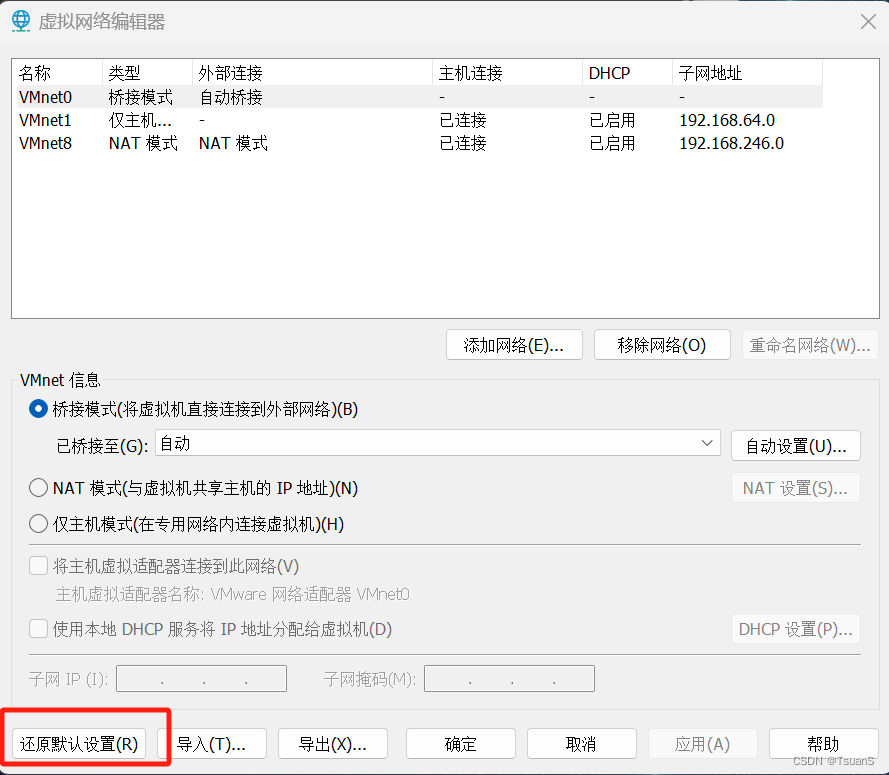Click the 取消 button
The image size is (889, 775).
click(x=582, y=743)
